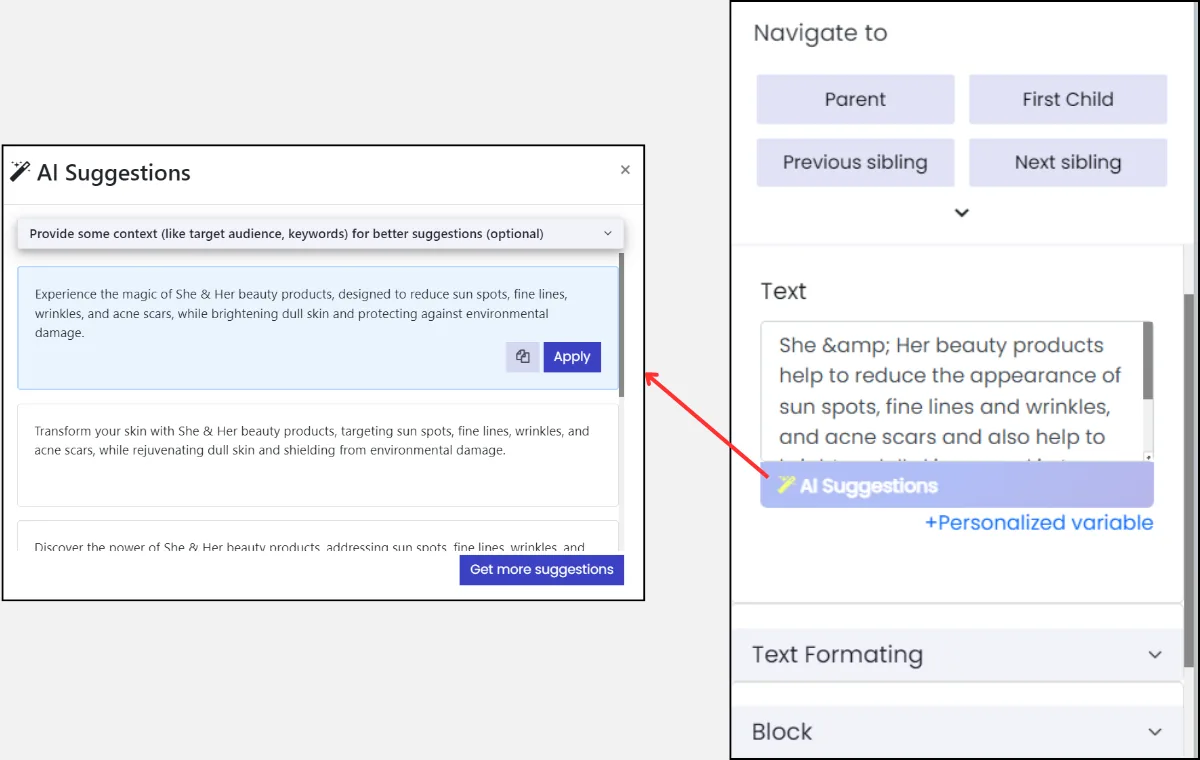Navigate to Parent element
The height and width of the screenshot is (760, 1200).
(855, 99)
